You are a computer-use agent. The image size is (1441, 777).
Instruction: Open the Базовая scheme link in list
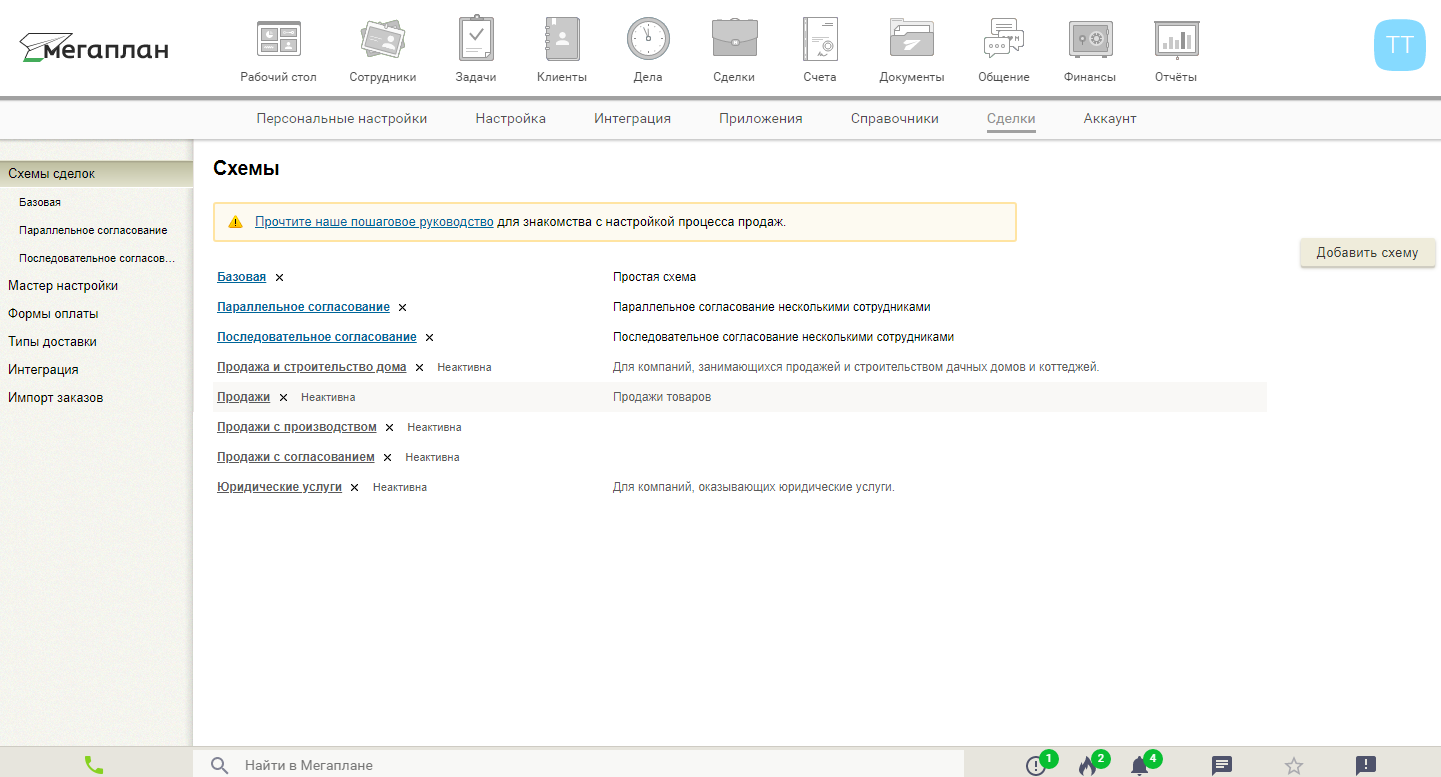point(242,277)
